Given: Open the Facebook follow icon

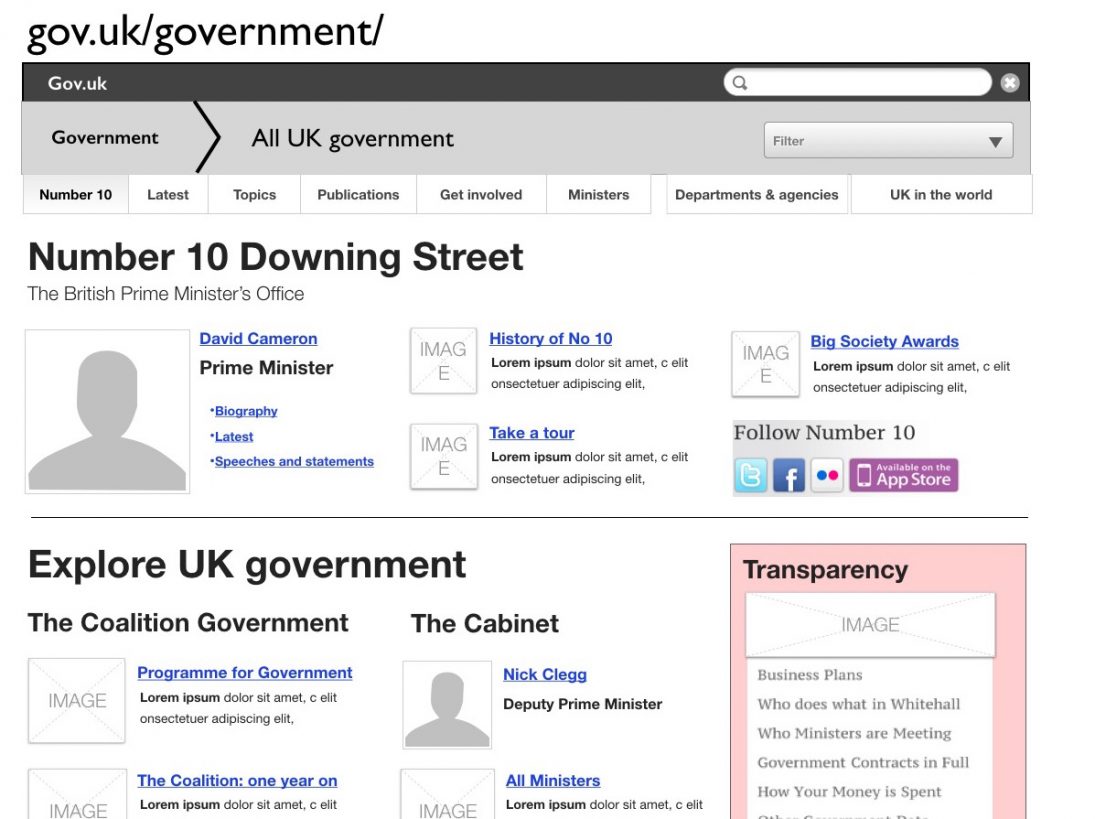Looking at the screenshot, I should click(x=789, y=475).
